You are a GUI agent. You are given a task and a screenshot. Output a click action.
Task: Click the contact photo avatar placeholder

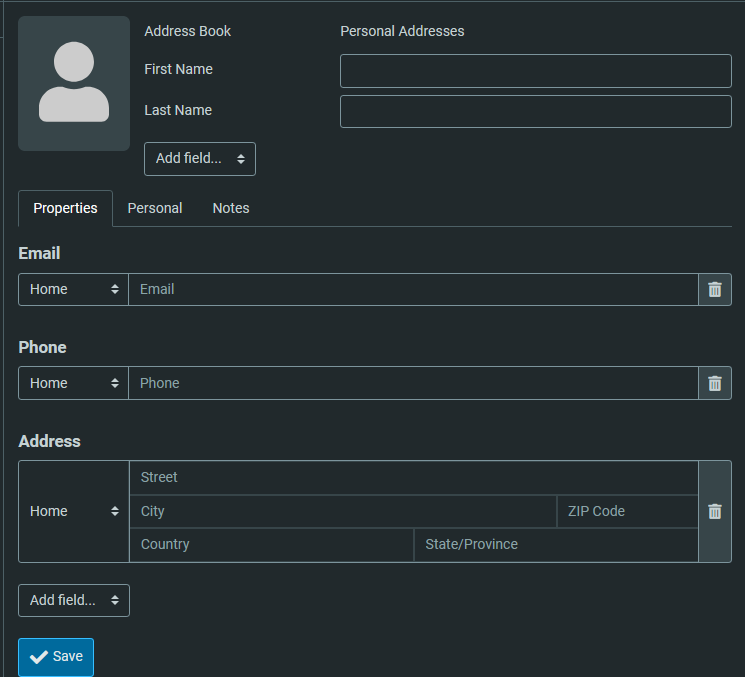point(74,83)
